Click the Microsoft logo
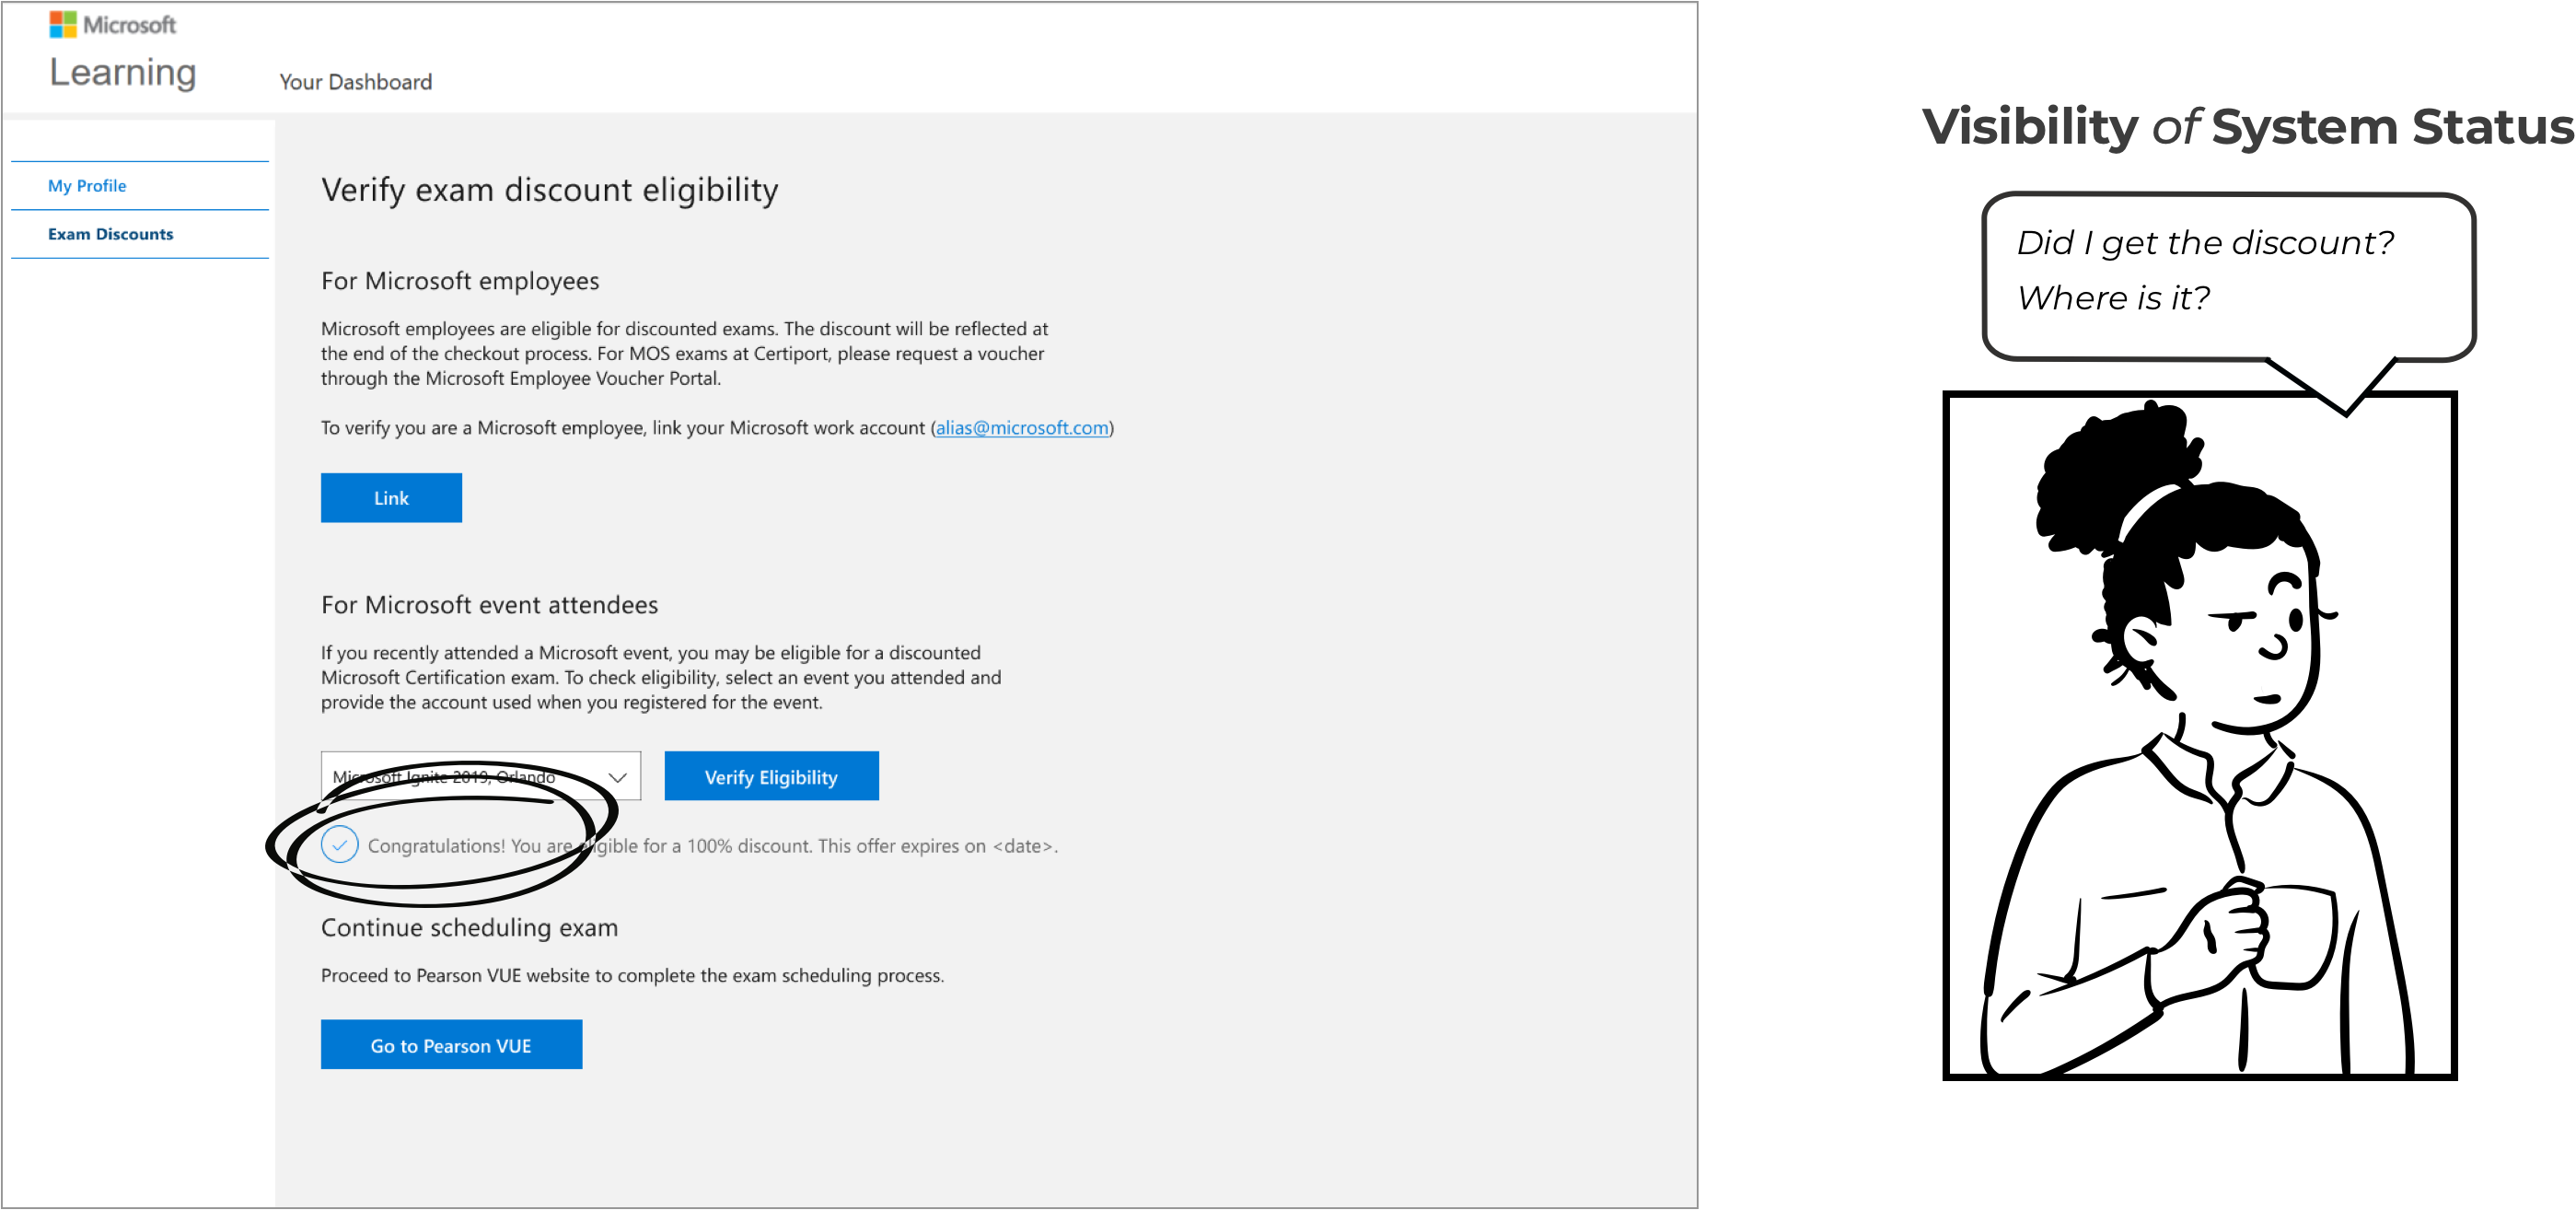Image resolution: width=2576 pixels, height=1210 pixels. coord(113,24)
